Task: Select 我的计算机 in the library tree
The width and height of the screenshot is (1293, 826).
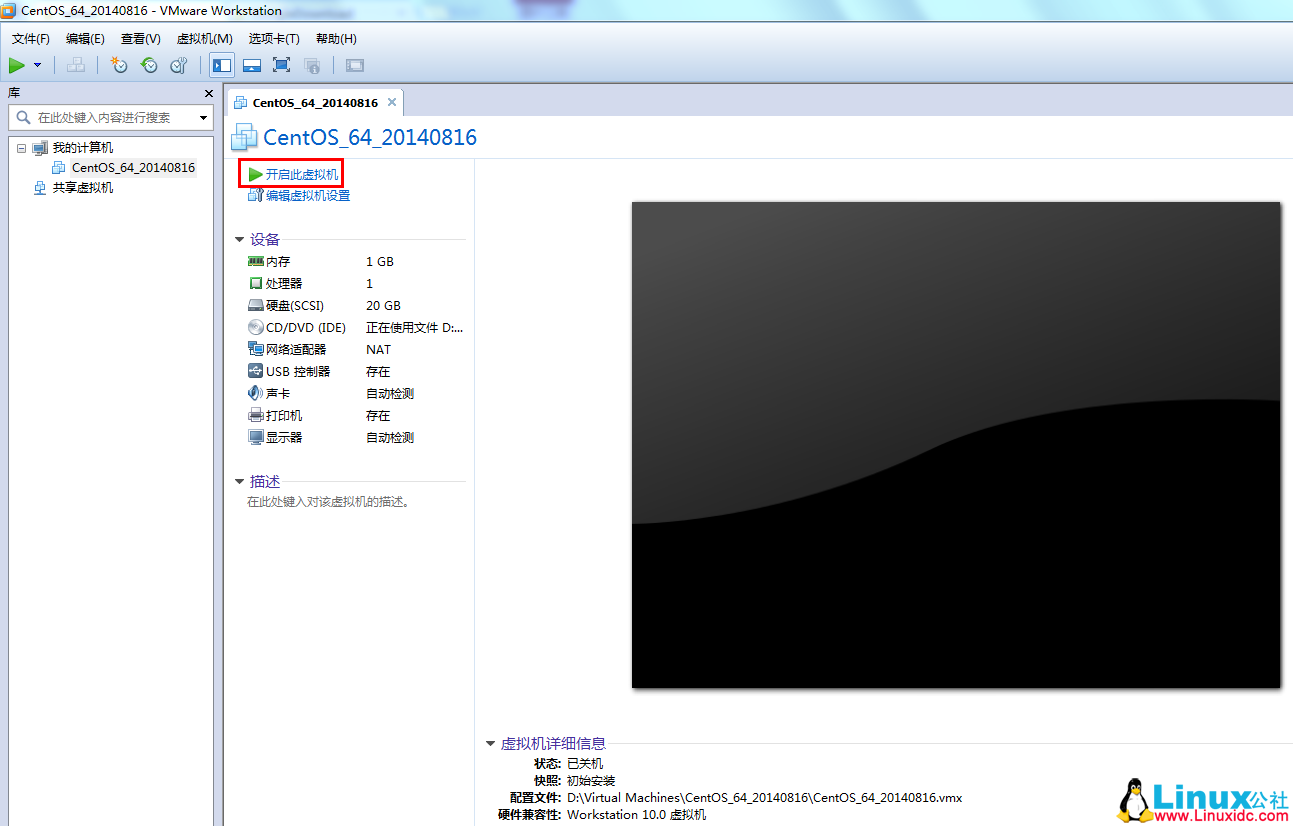Action: (83, 148)
